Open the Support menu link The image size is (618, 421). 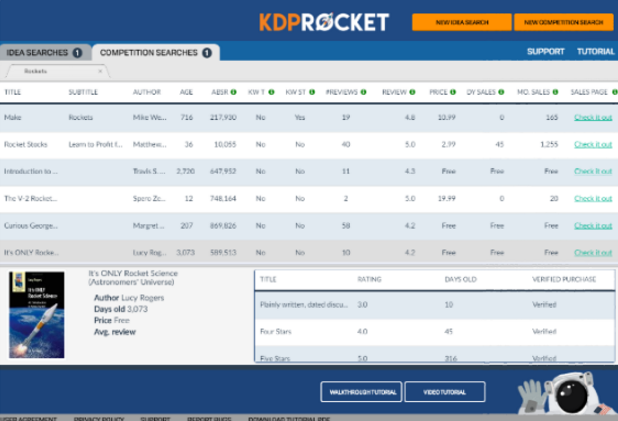pyautogui.click(x=546, y=52)
